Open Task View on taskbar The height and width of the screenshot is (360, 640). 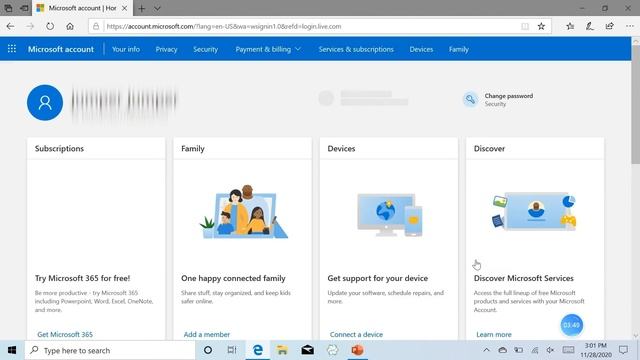point(232,350)
